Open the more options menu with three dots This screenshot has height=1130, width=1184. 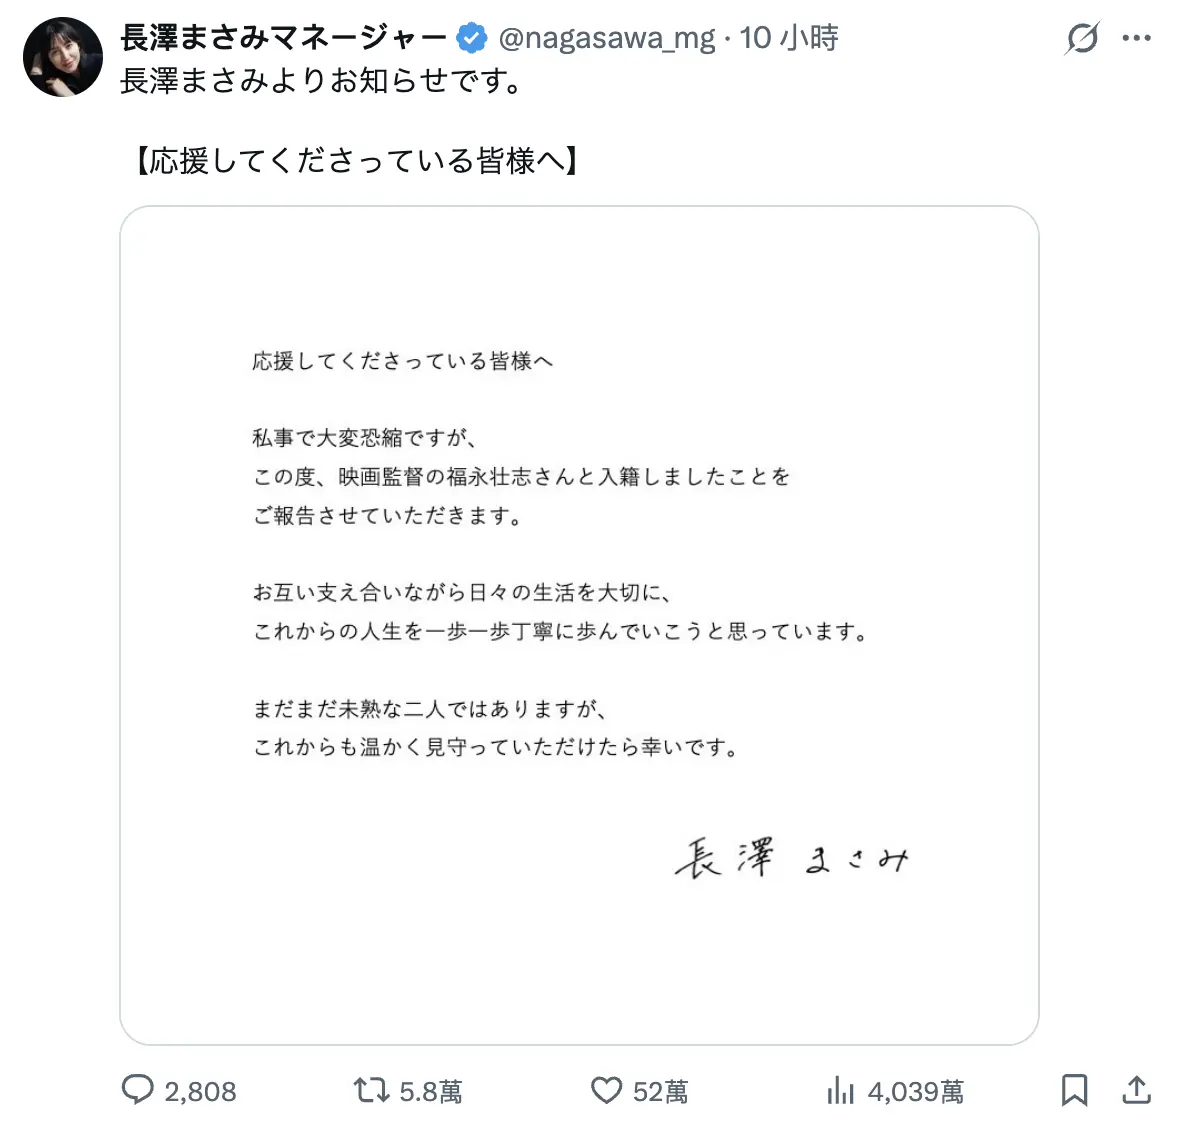[1137, 38]
